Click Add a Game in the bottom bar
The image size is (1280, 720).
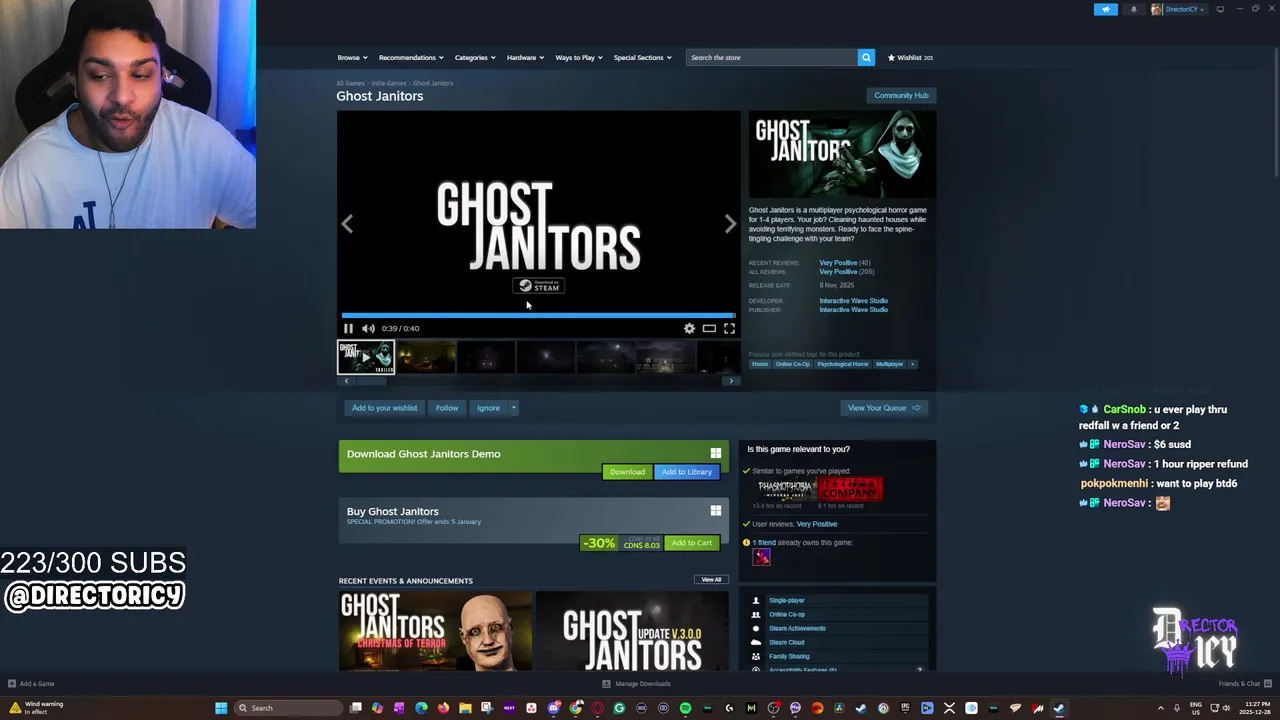[x=31, y=684]
